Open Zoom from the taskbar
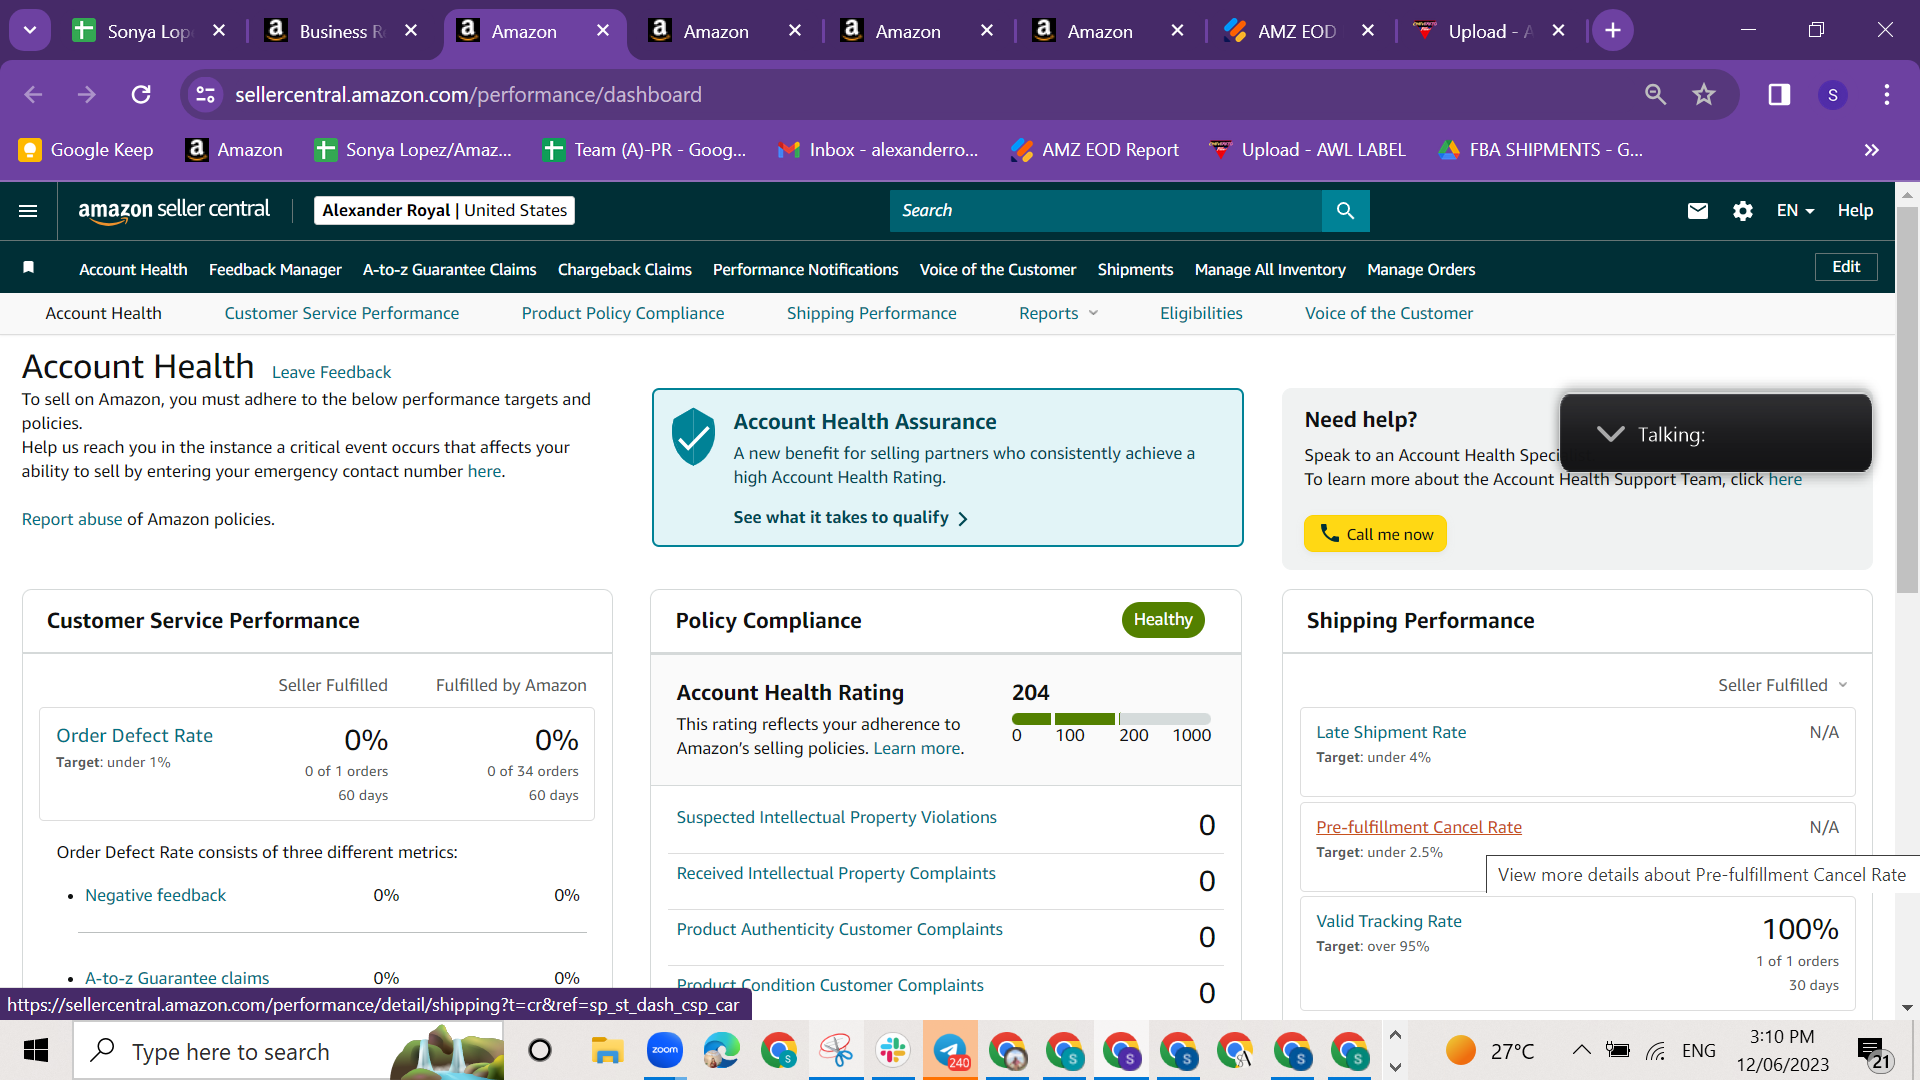This screenshot has width=1920, height=1080. click(x=664, y=1050)
